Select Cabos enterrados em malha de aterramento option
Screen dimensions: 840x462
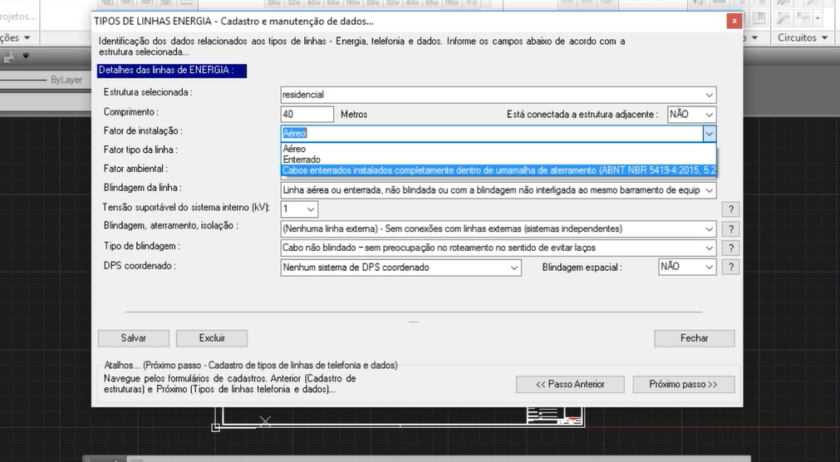point(498,170)
